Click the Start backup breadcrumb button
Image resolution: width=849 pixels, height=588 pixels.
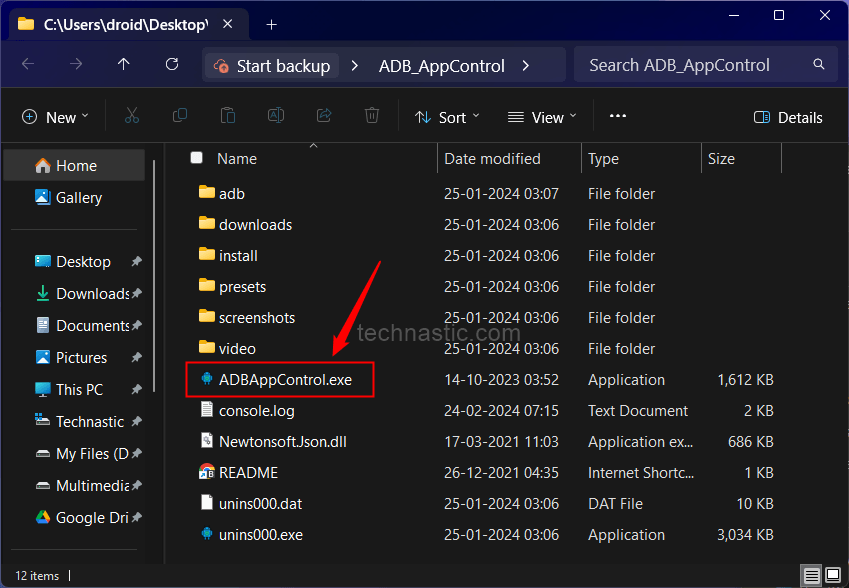(x=272, y=66)
